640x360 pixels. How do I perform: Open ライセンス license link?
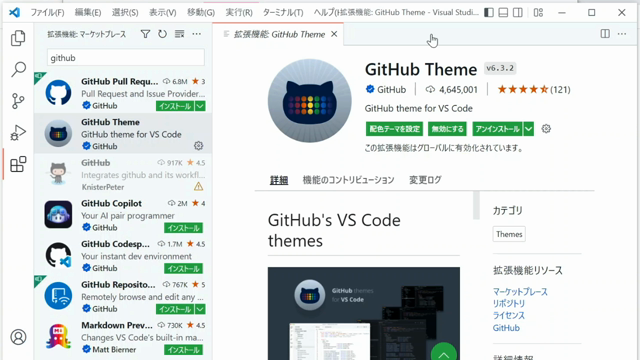pos(509,316)
